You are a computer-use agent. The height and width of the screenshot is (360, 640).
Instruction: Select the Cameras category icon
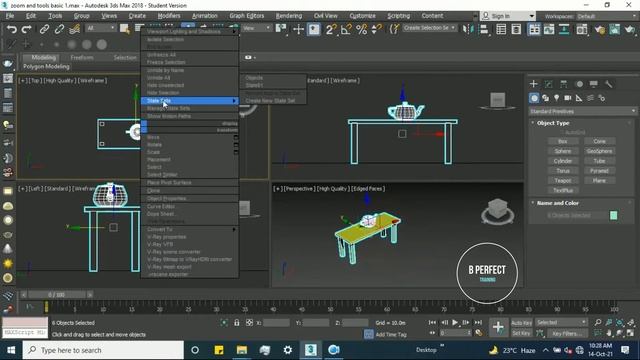pyautogui.click(x=568, y=98)
